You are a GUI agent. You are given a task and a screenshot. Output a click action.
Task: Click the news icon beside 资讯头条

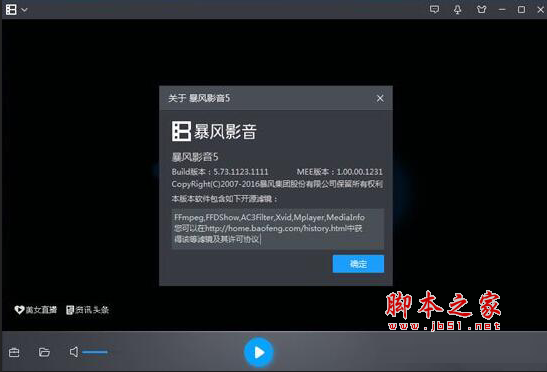(70, 310)
